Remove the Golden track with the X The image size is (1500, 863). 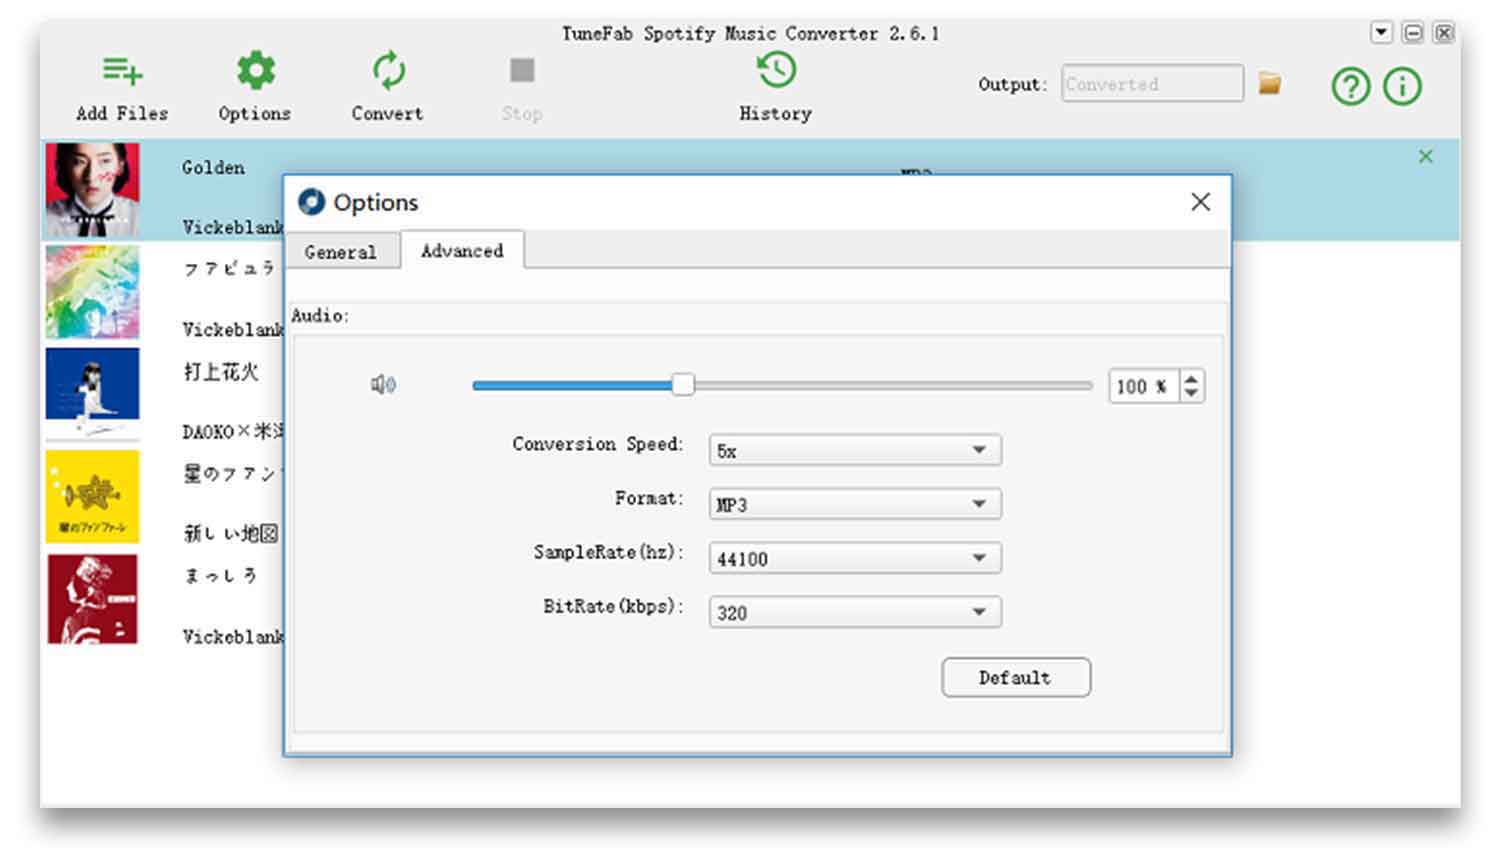pyautogui.click(x=1425, y=156)
